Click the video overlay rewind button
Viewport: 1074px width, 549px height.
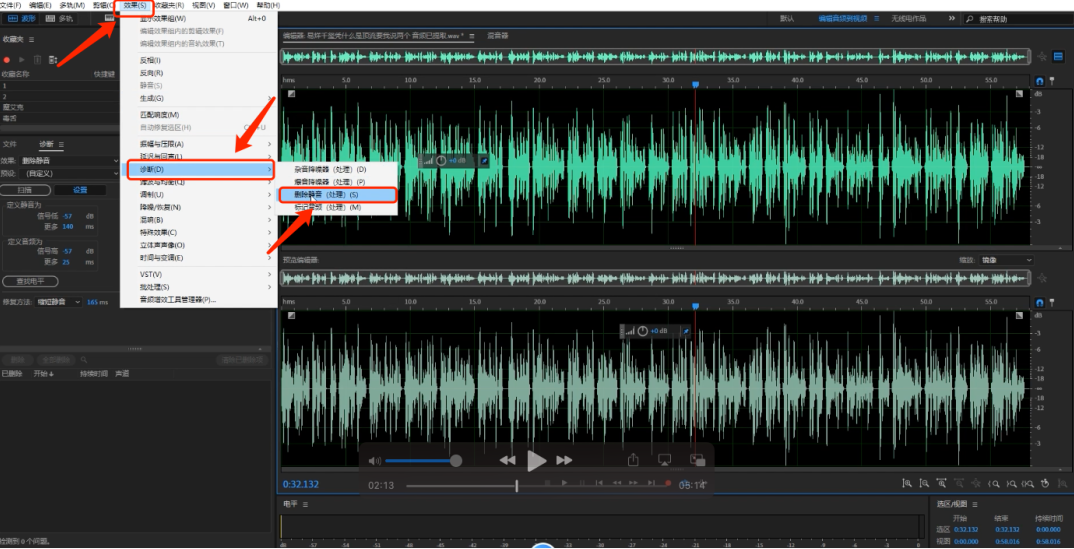(x=508, y=460)
